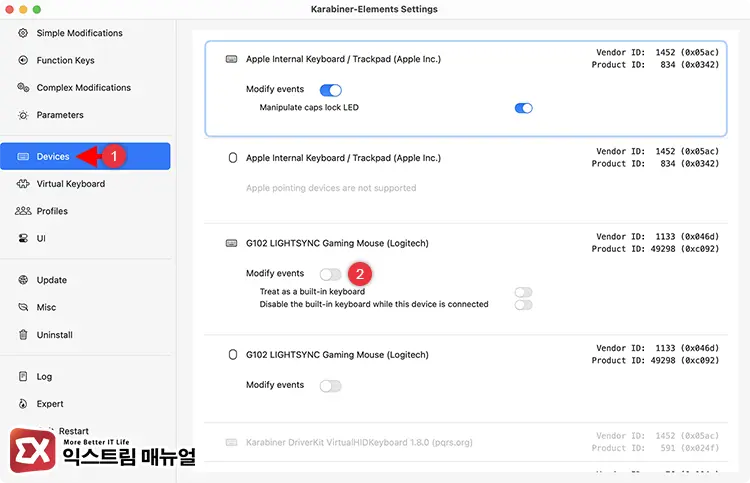This screenshot has height=483, width=750.
Task: Click the UI switch icon in sidebar
Action: 23,238
